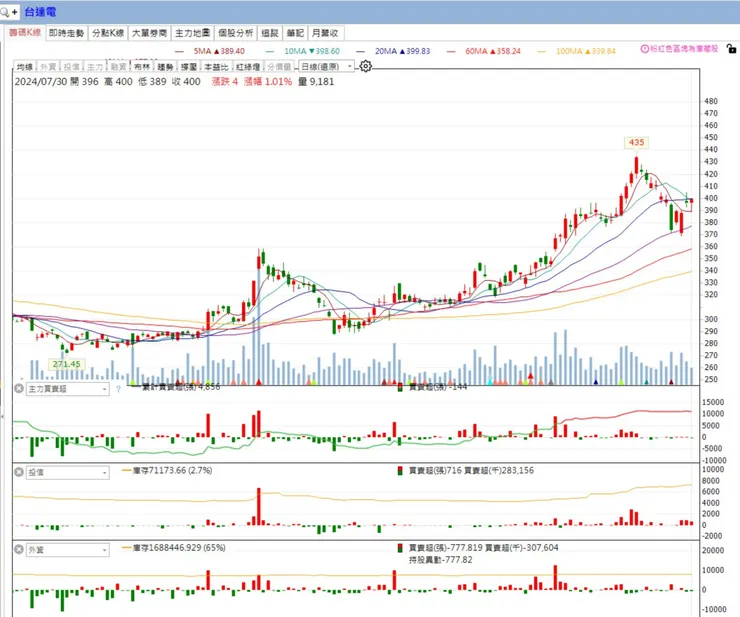Toggle the 布林 Bollinger band overlay
The image size is (740, 617).
(142, 67)
